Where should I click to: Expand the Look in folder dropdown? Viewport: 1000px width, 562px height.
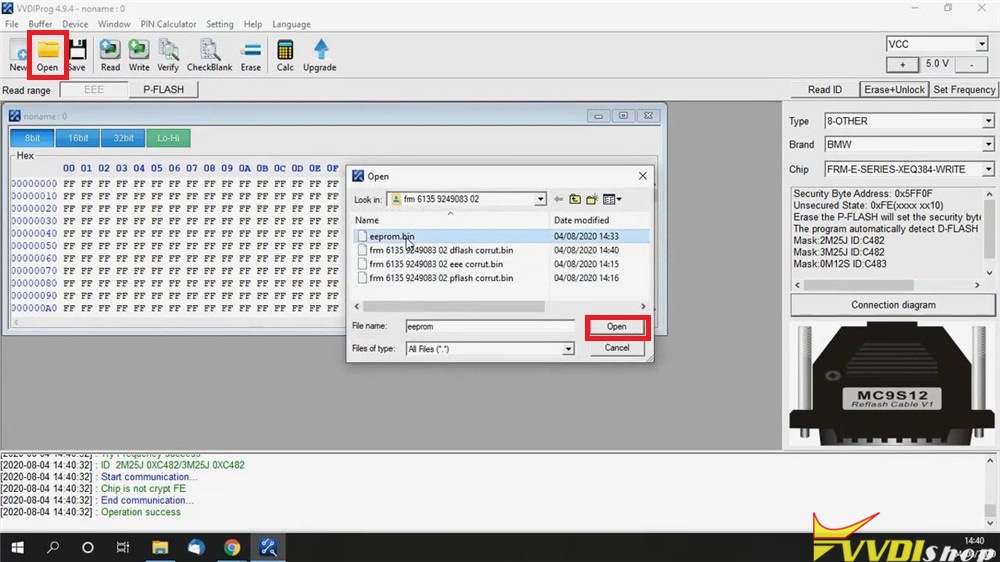[540, 200]
